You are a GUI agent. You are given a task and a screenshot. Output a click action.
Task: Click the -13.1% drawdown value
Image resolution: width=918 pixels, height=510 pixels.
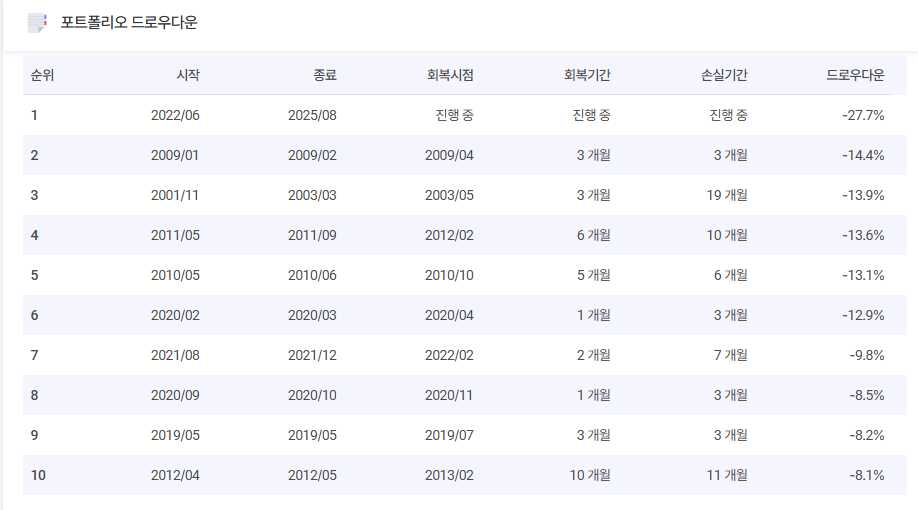click(x=863, y=275)
